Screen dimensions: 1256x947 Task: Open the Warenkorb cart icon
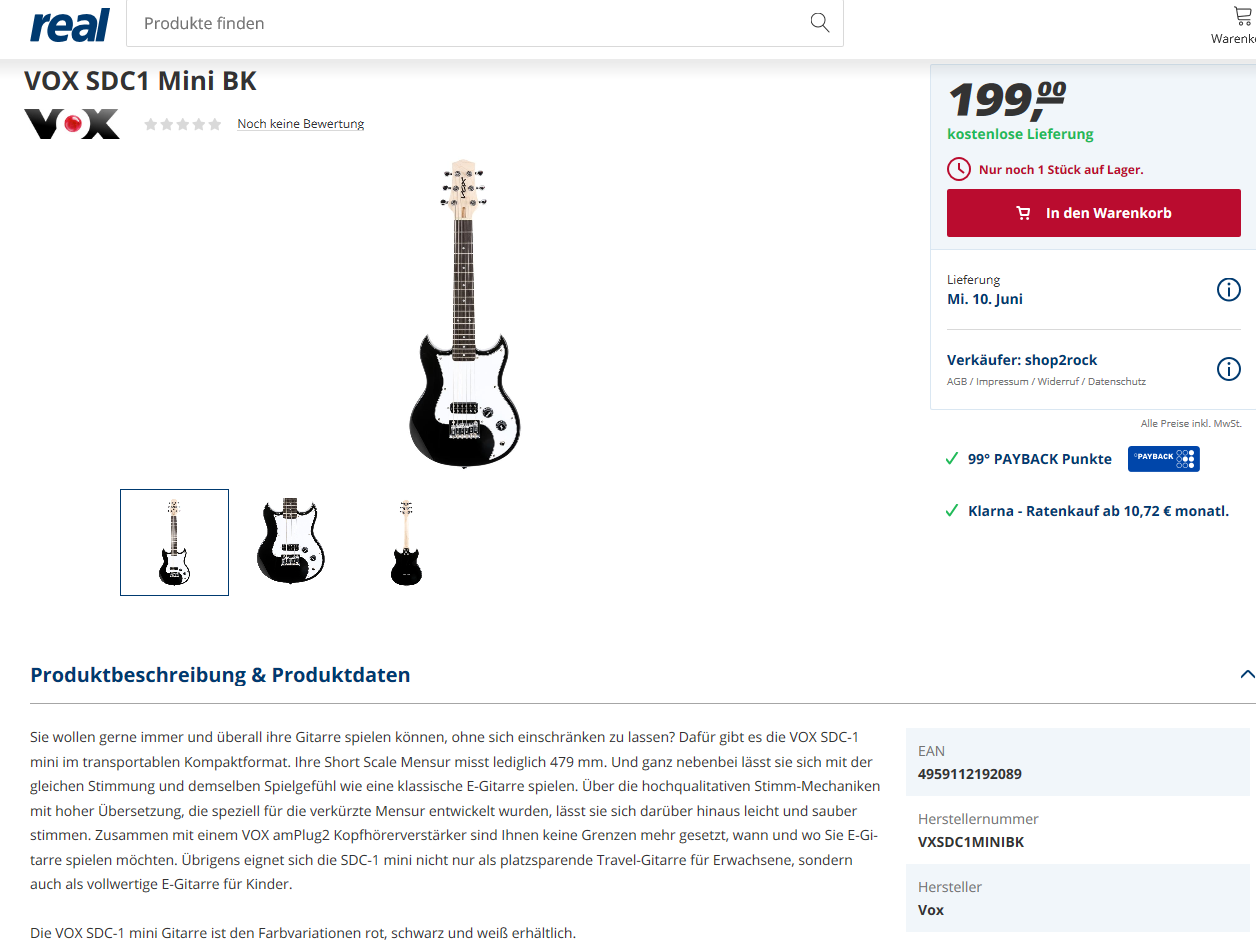(1243, 16)
